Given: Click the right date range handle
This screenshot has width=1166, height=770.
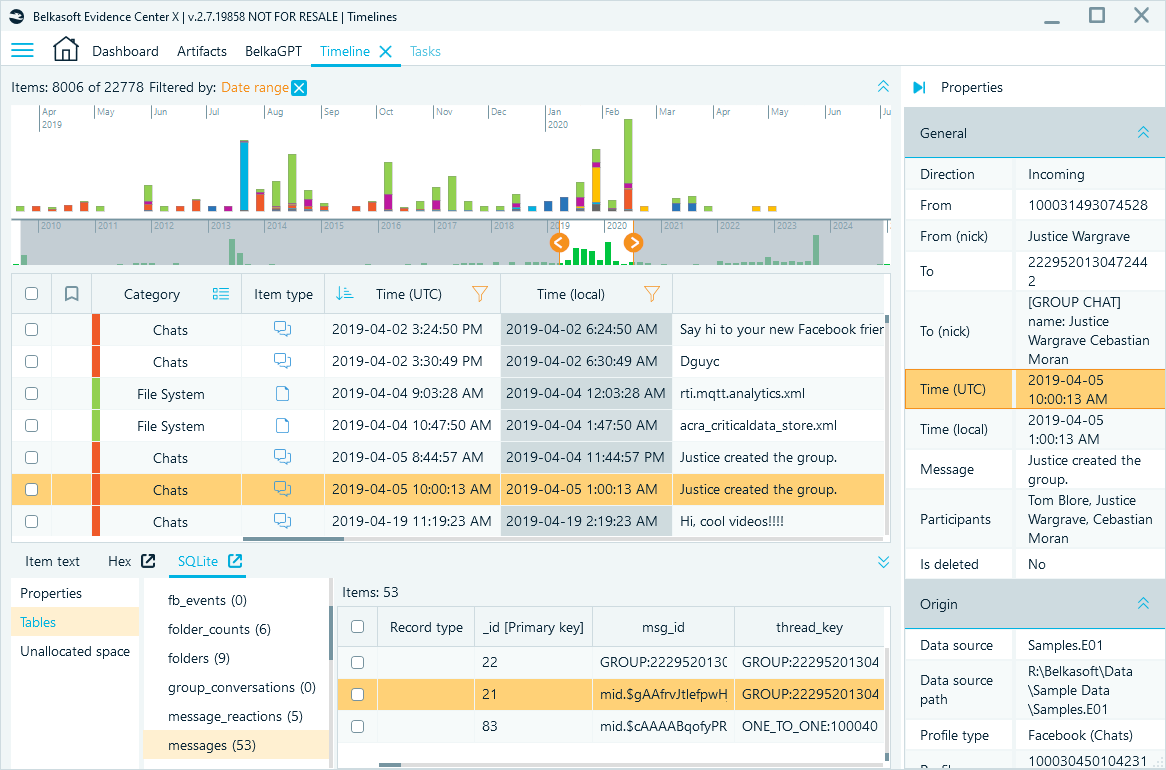Looking at the screenshot, I should point(633,243).
